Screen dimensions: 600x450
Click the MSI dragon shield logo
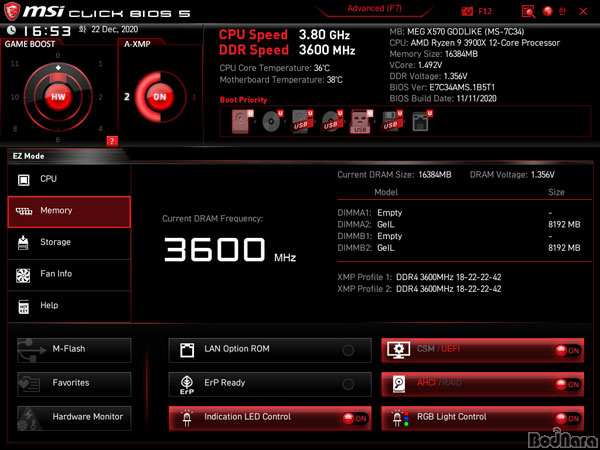point(11,11)
